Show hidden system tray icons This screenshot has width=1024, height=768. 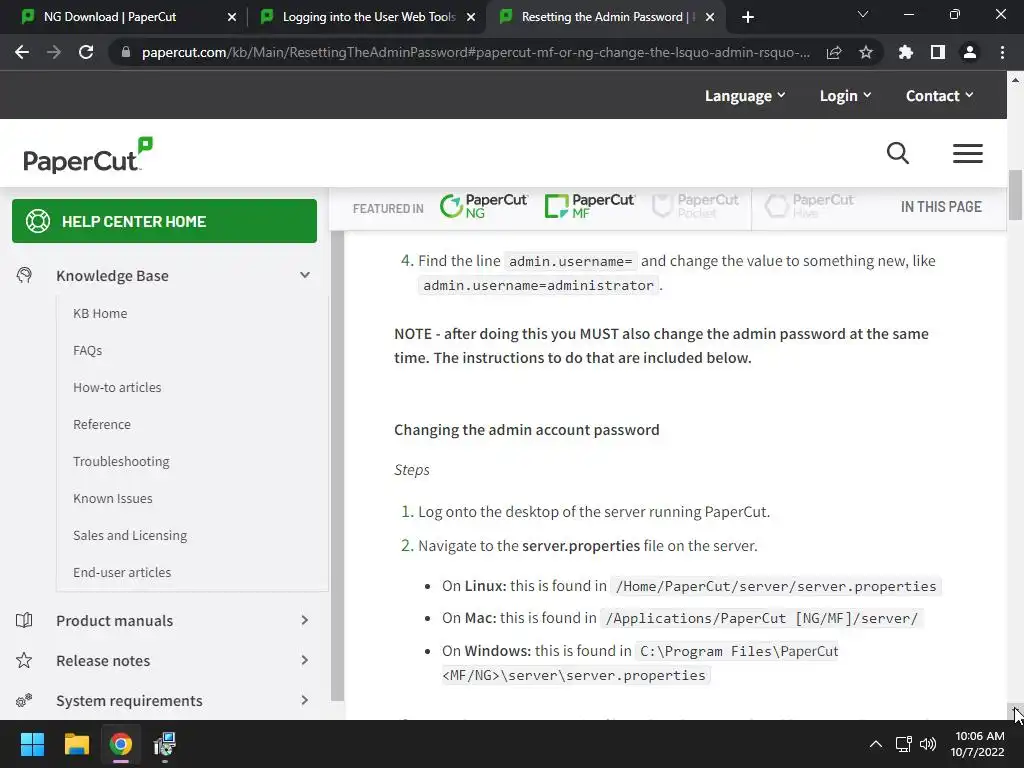(x=876, y=744)
